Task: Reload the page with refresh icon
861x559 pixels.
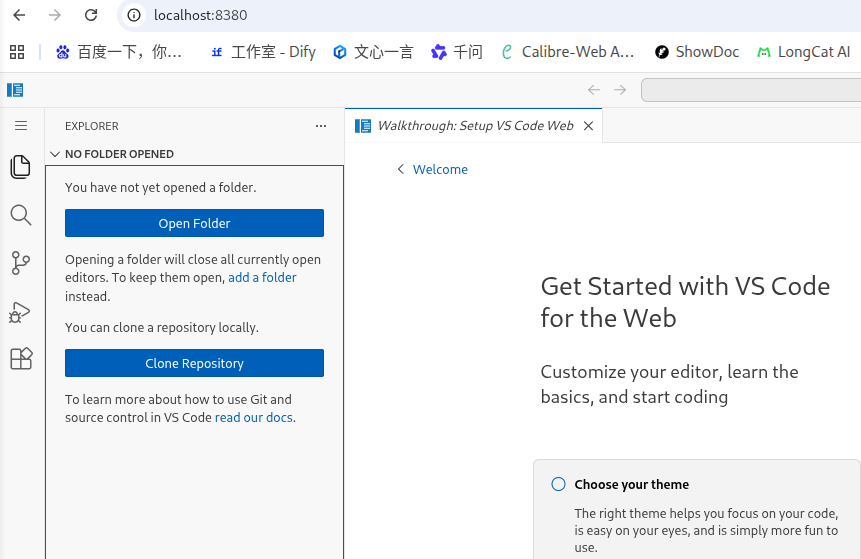Action: tap(91, 15)
